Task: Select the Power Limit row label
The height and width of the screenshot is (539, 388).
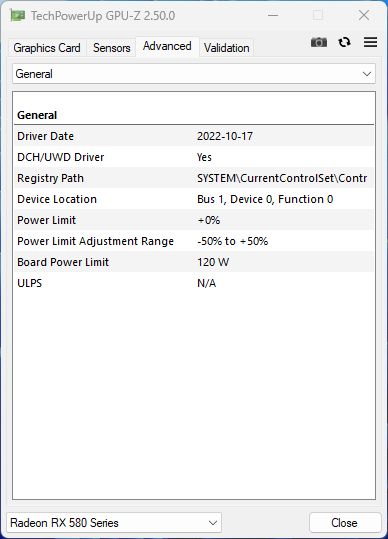Action: click(46, 220)
